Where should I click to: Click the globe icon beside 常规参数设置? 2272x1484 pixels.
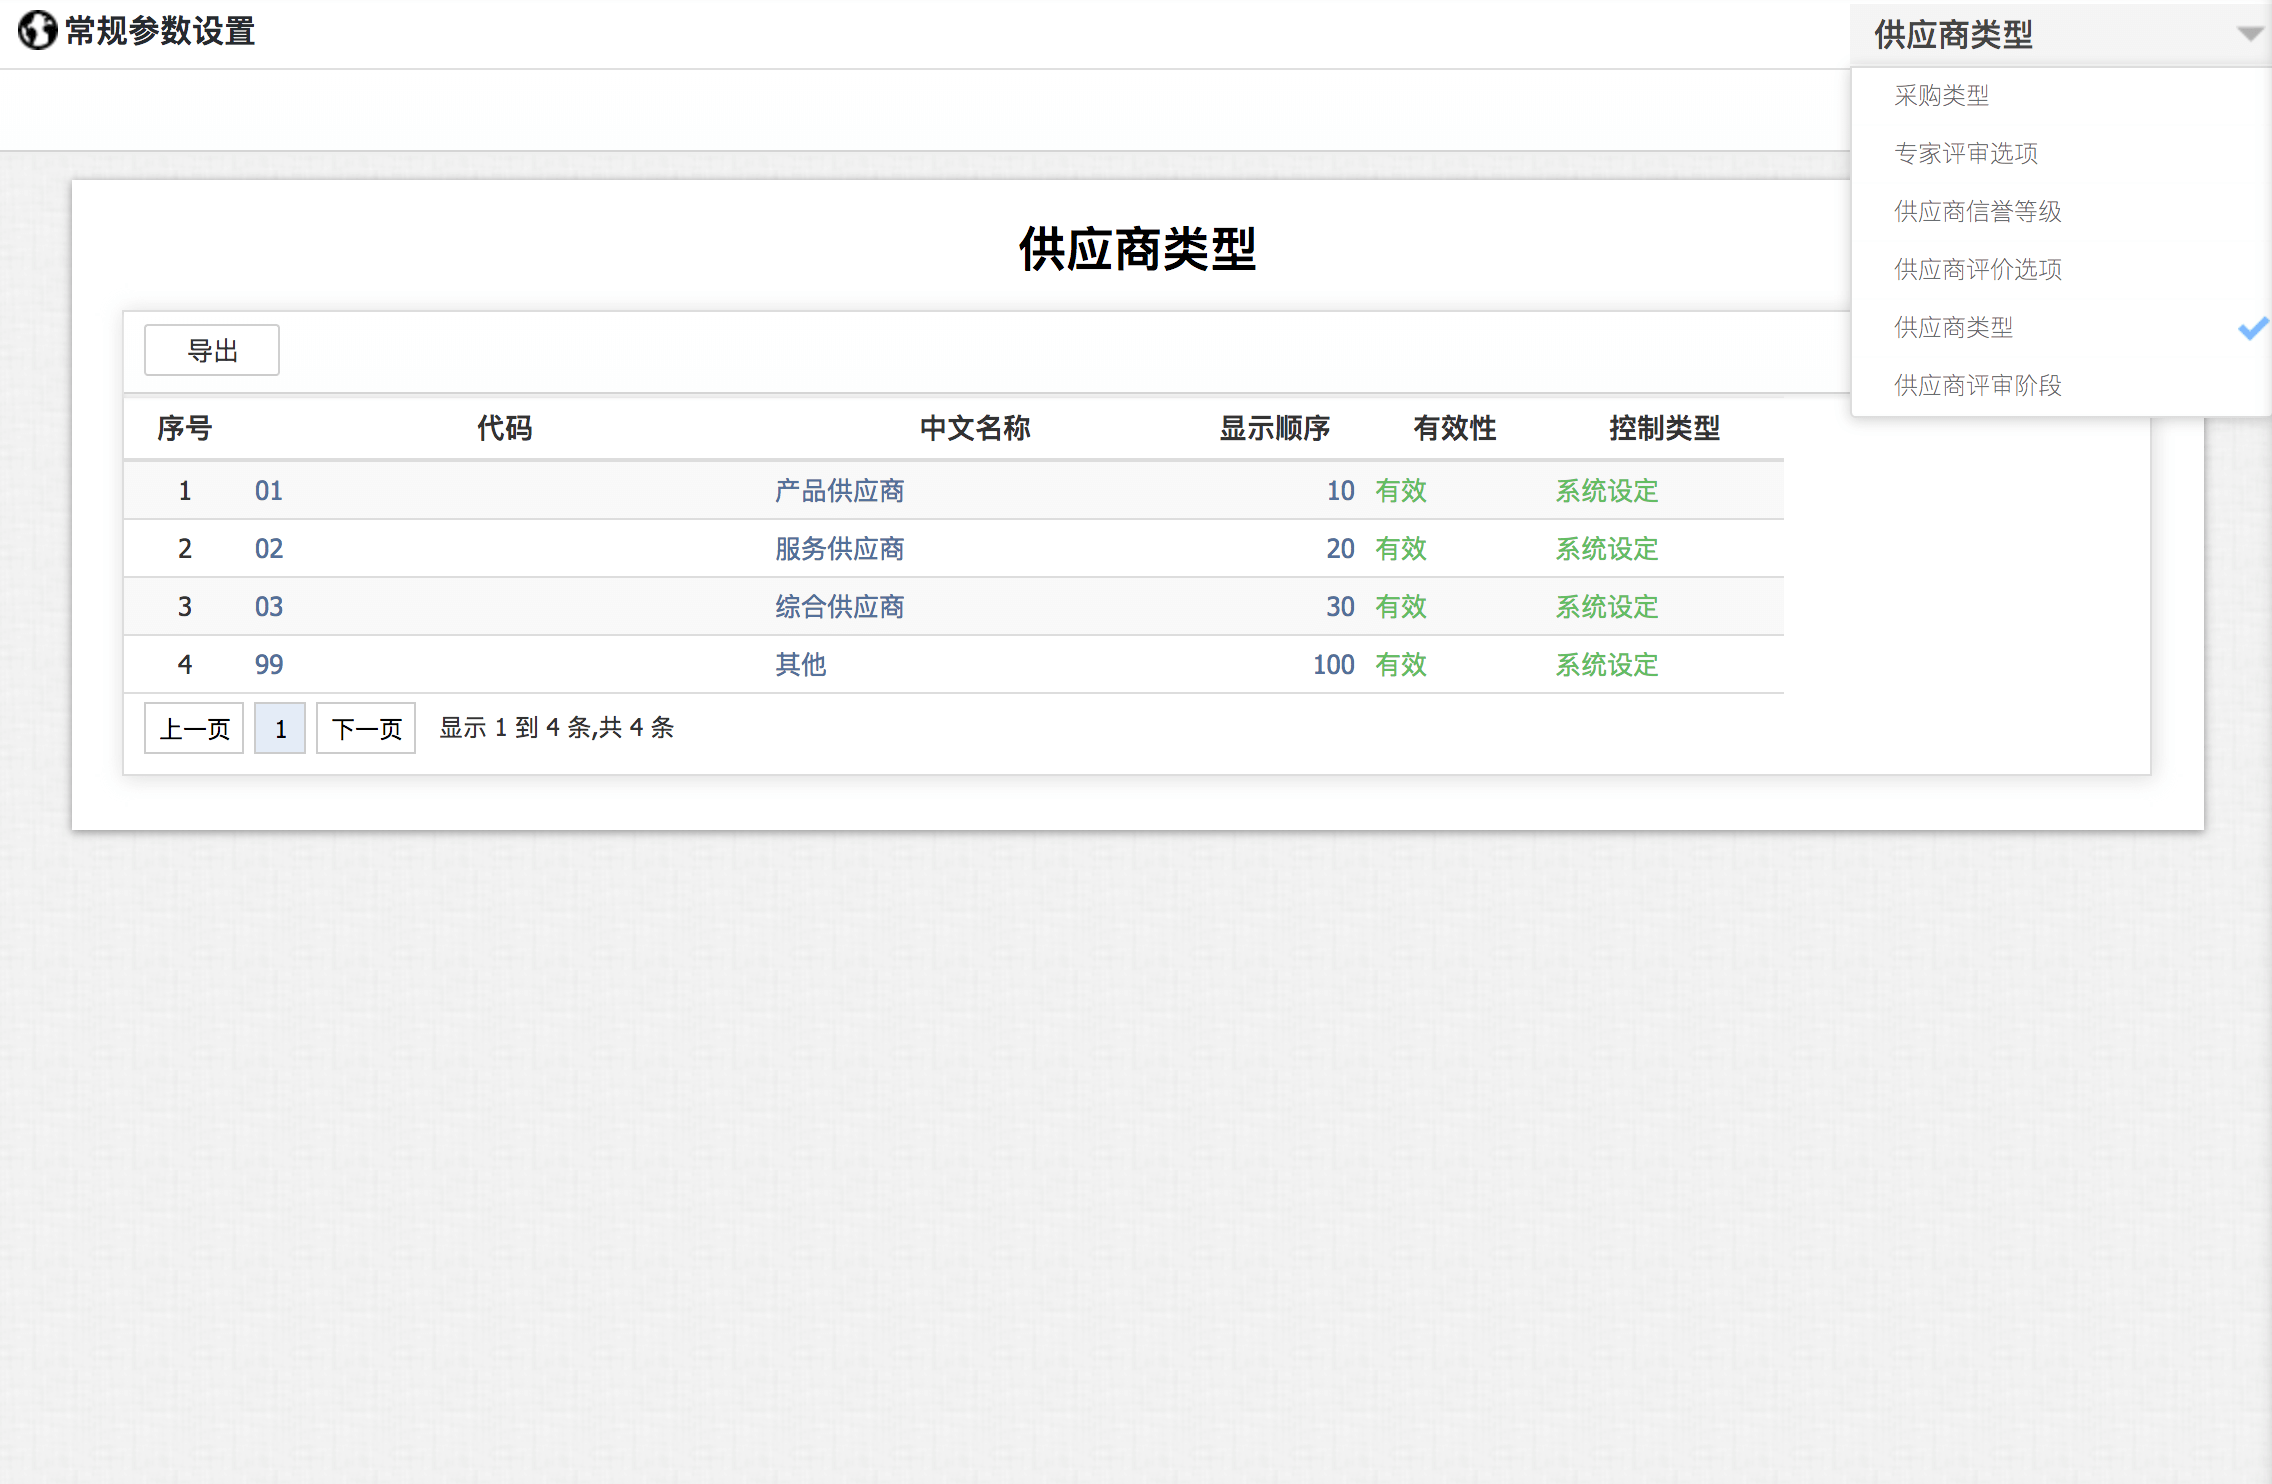coord(37,31)
